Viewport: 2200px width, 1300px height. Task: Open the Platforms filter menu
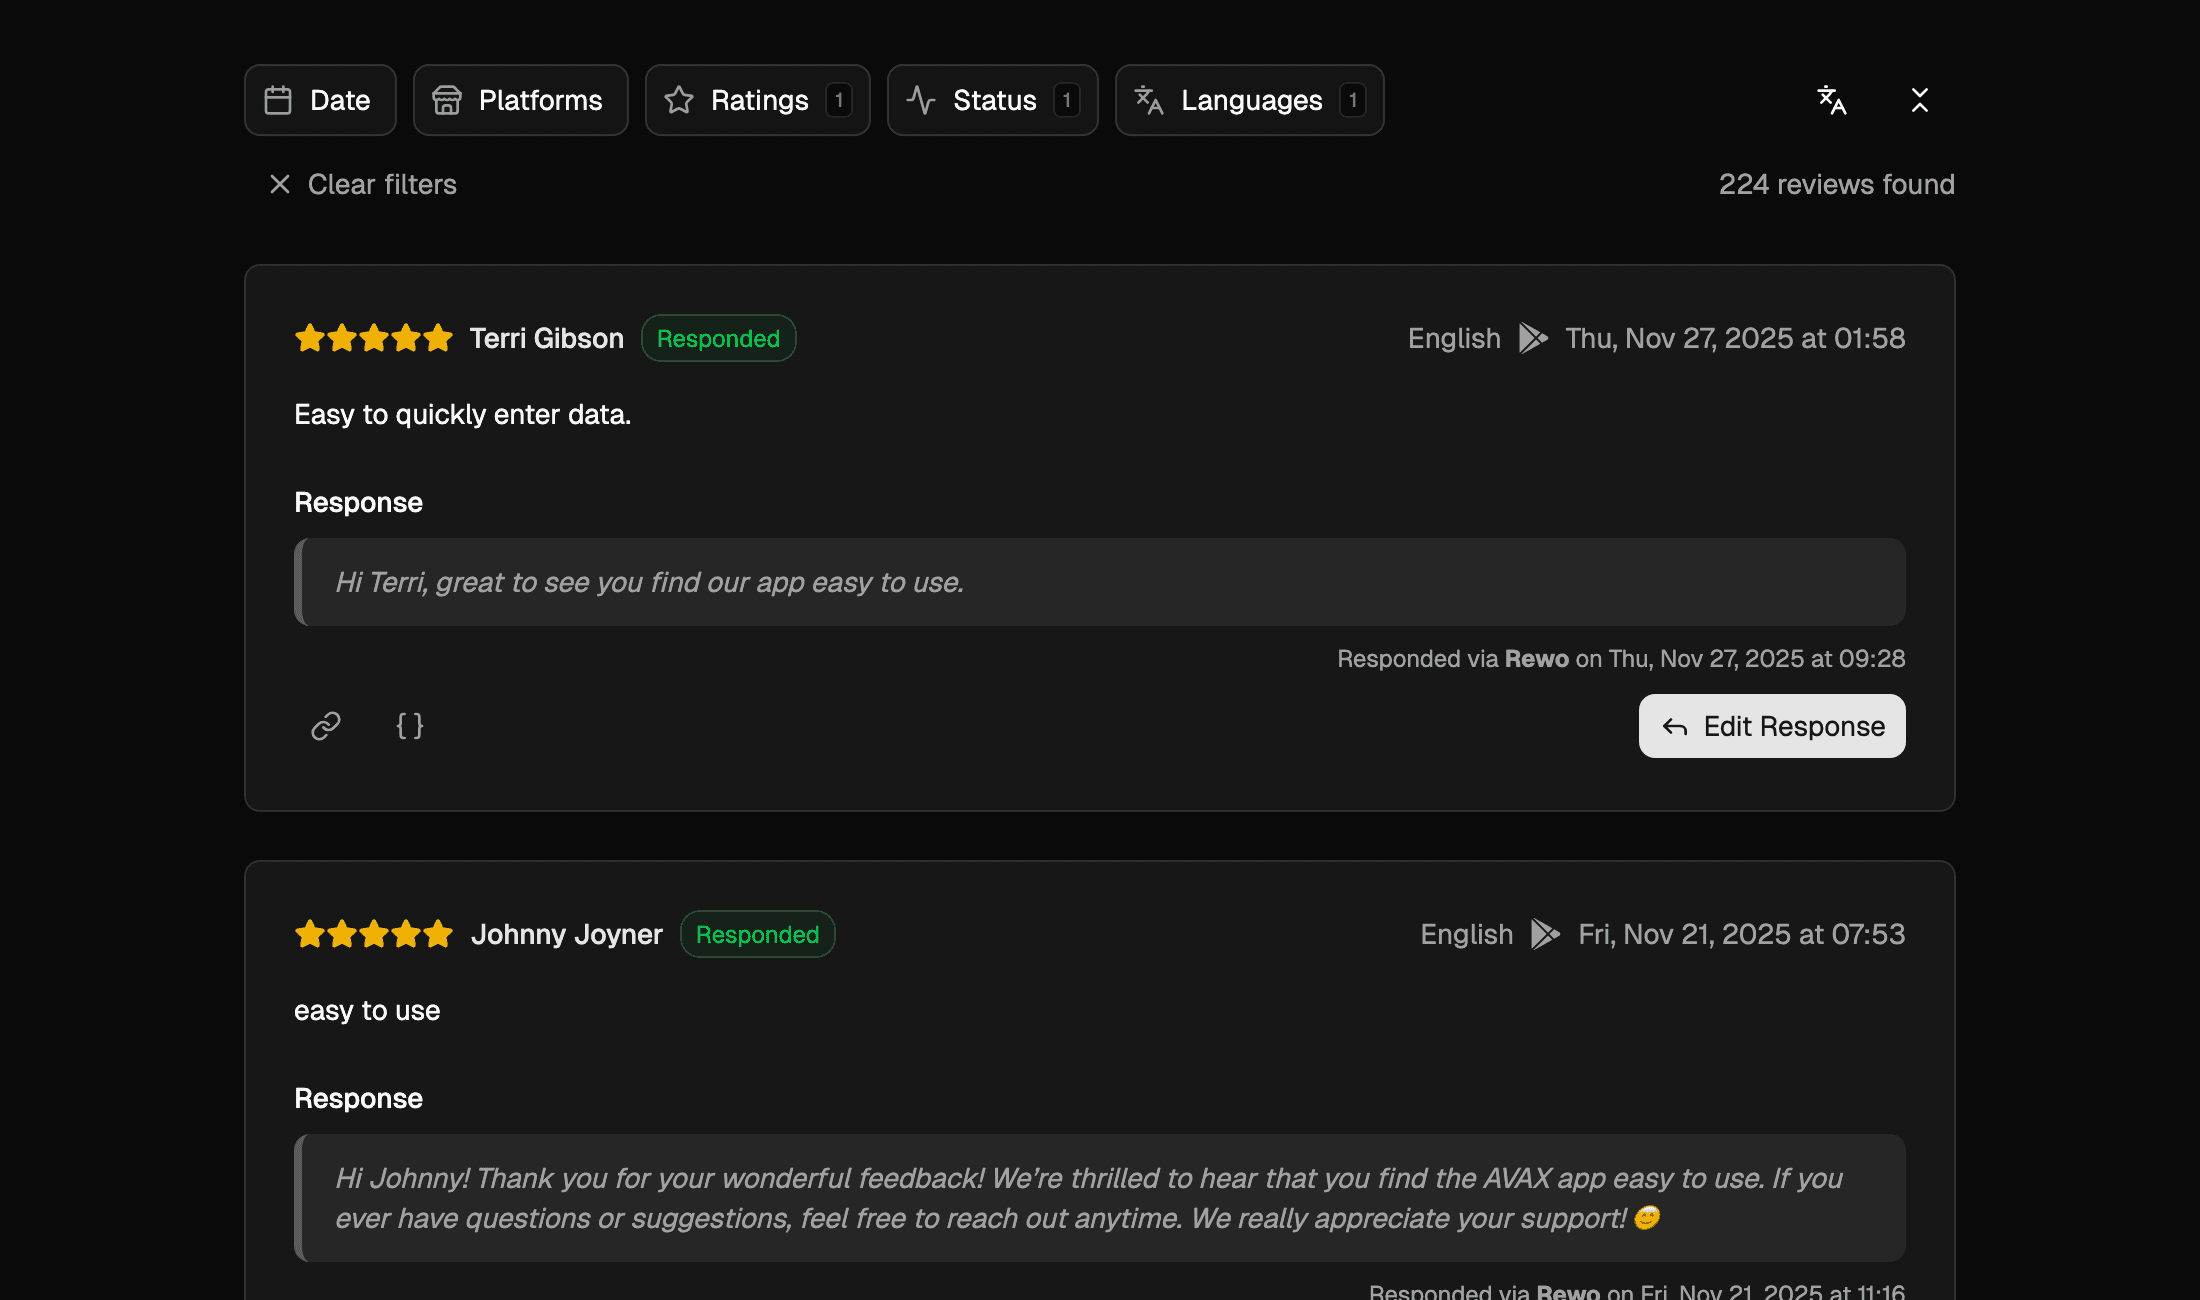tap(520, 100)
